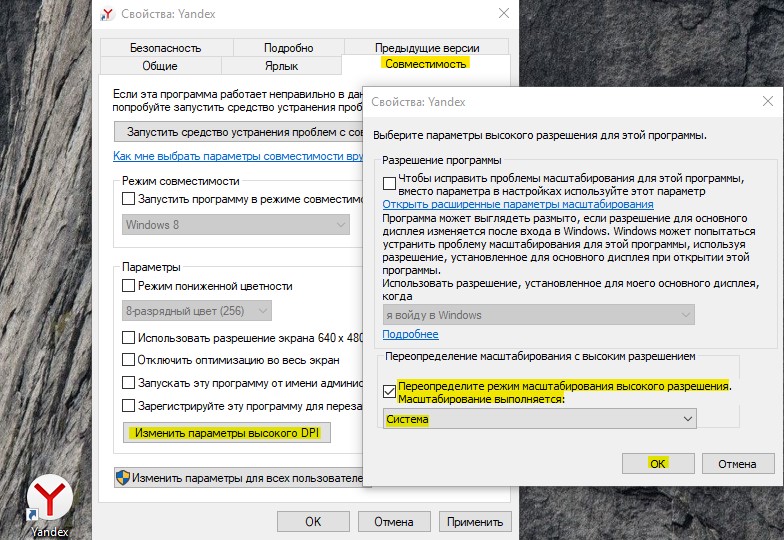Image resolution: width=784 pixels, height=540 pixels.
Task: Select the Предыдущие версии tab
Action: pyautogui.click(x=426, y=48)
